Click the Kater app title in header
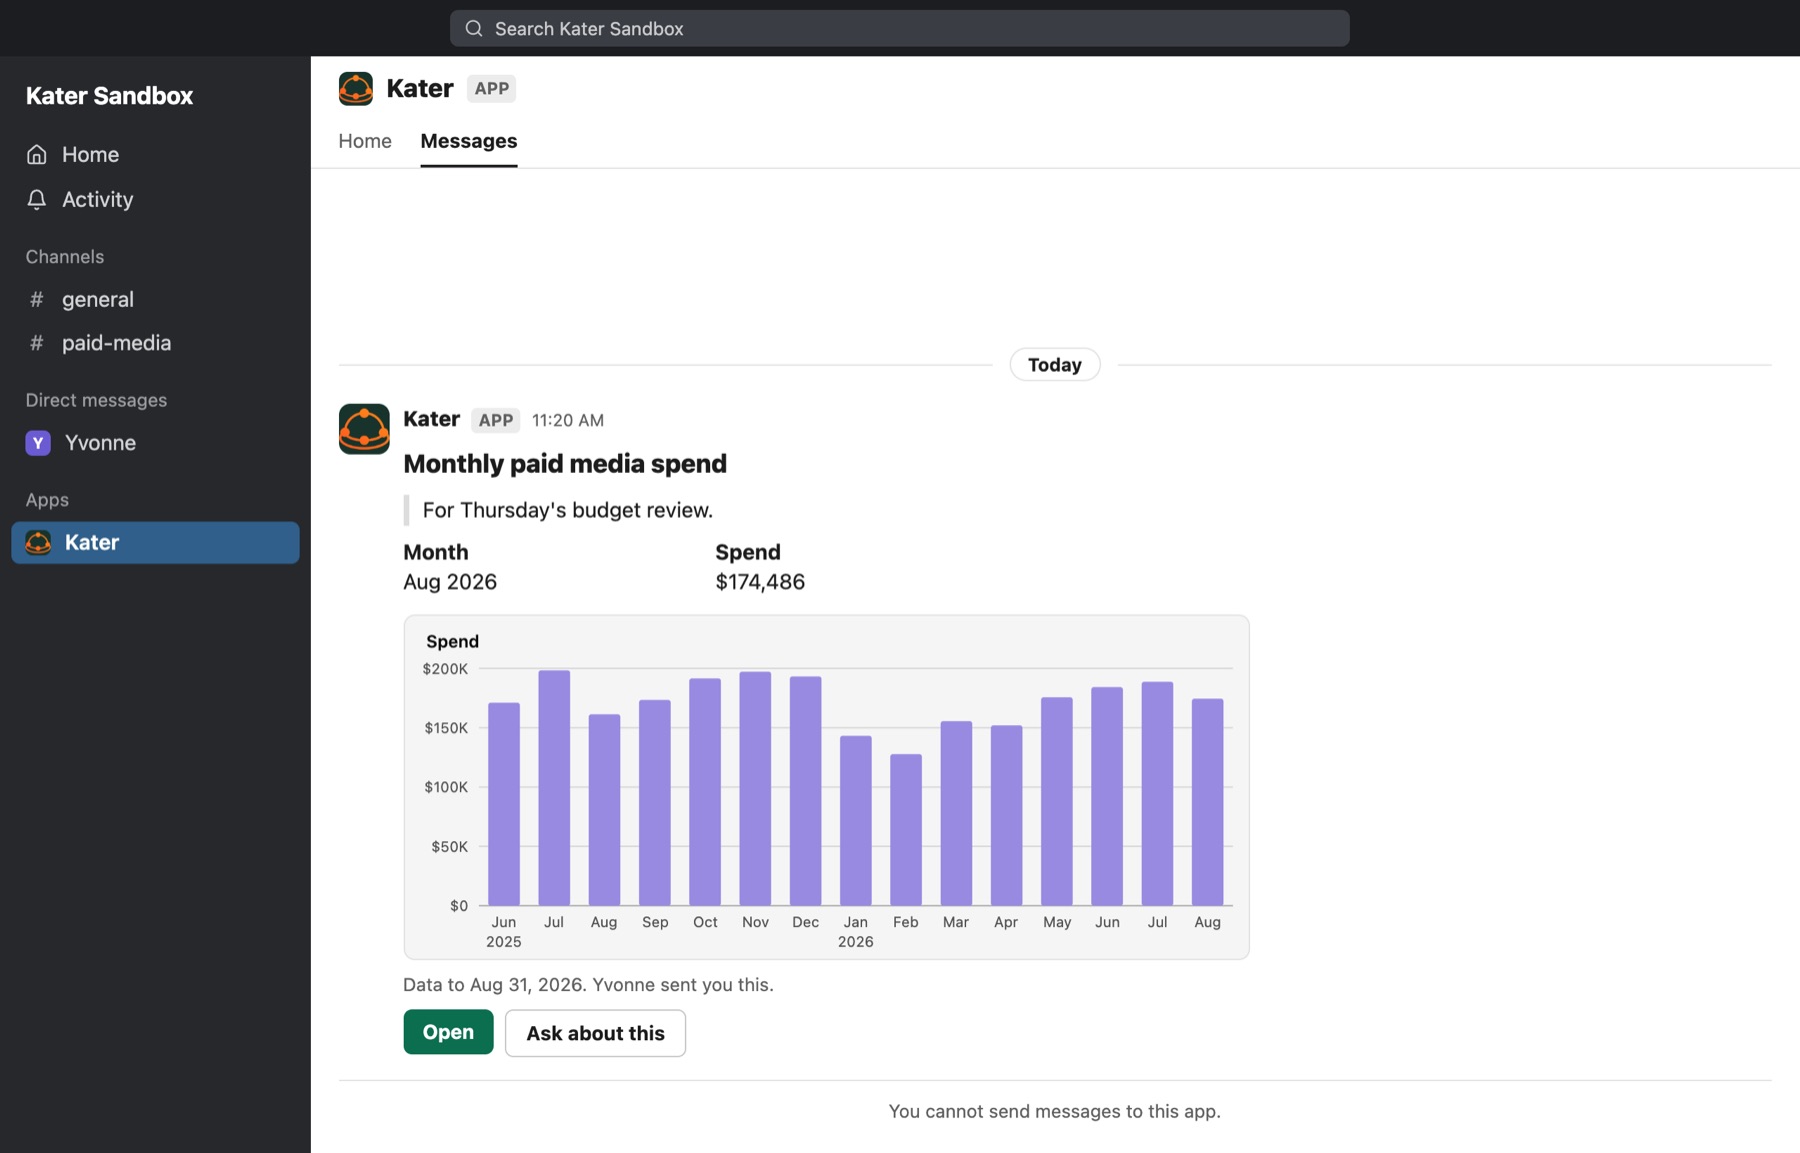1800x1153 pixels. (x=420, y=88)
